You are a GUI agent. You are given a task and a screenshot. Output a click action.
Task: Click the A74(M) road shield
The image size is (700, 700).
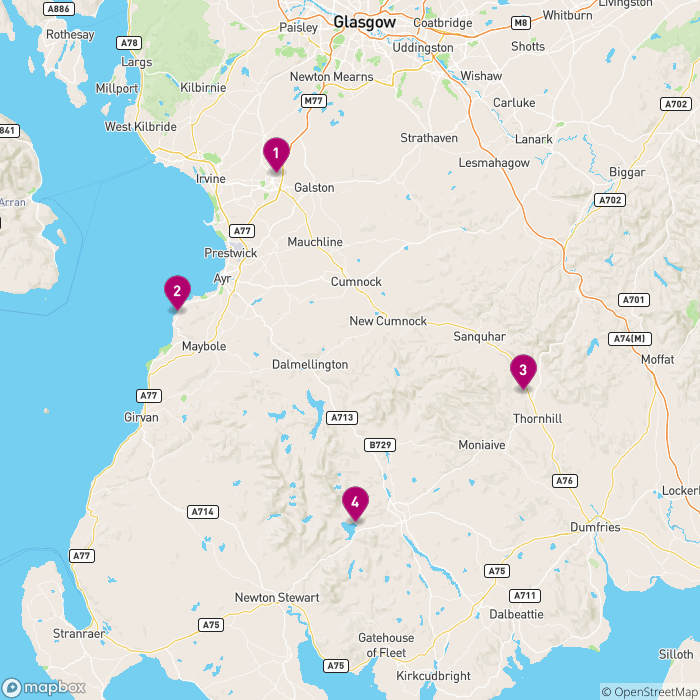coord(629,339)
